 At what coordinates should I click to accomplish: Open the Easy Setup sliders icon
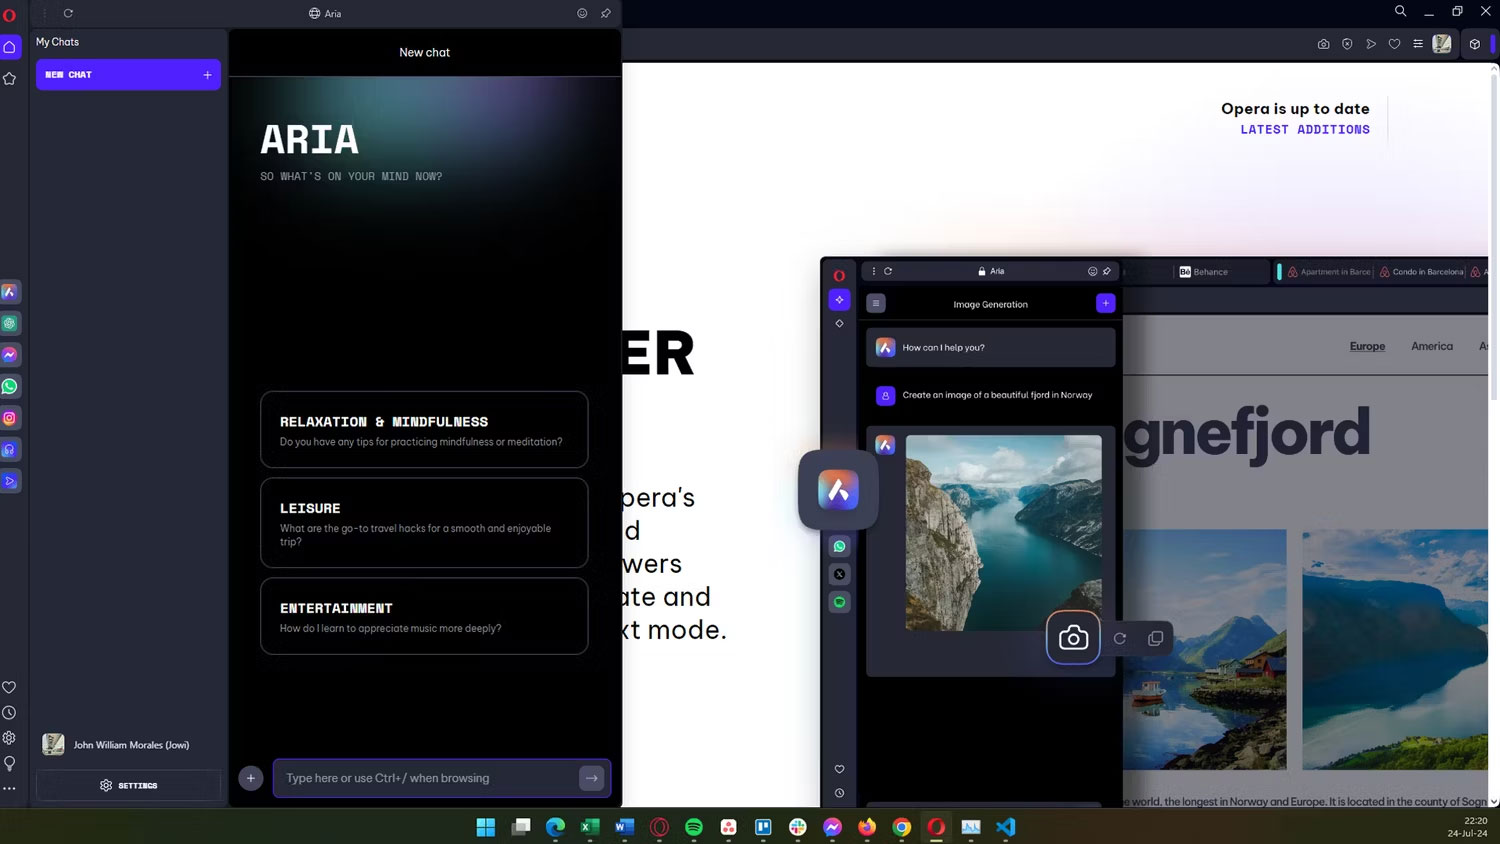click(1417, 44)
